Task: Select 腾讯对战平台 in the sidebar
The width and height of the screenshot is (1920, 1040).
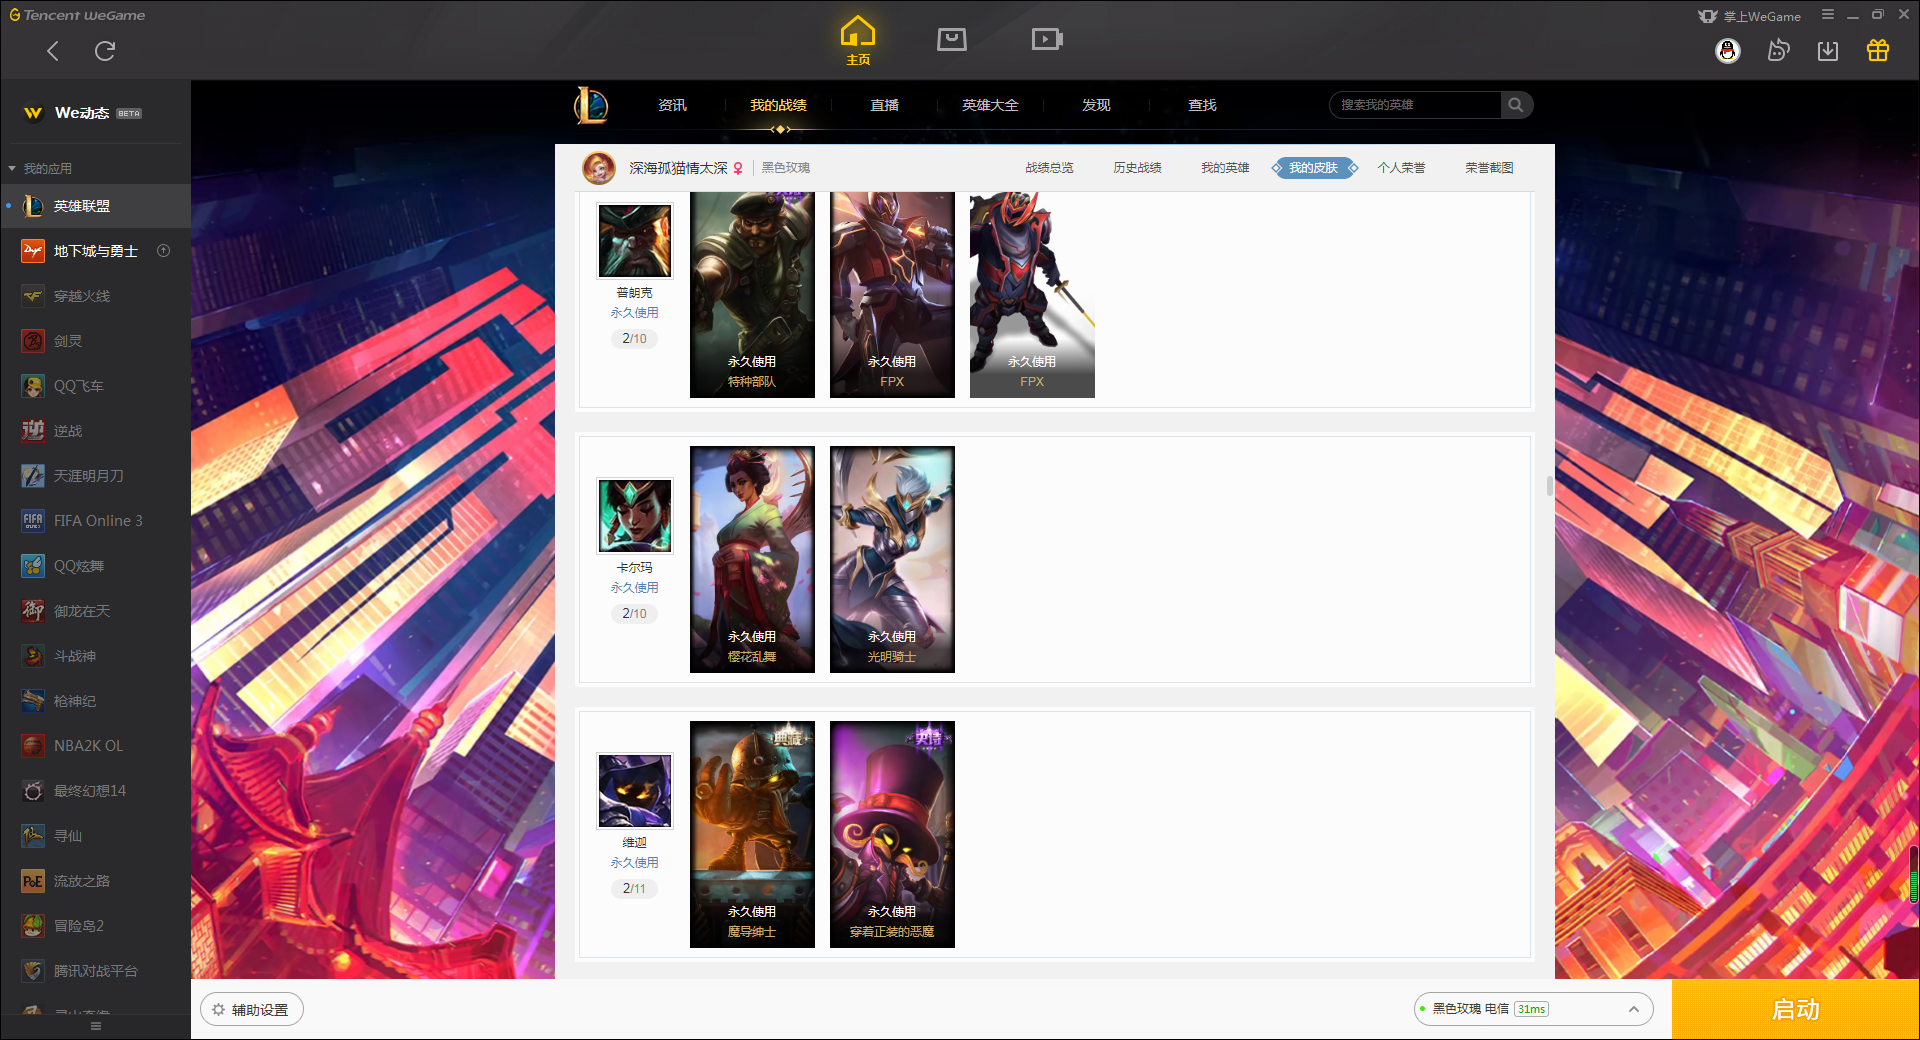Action: (95, 971)
